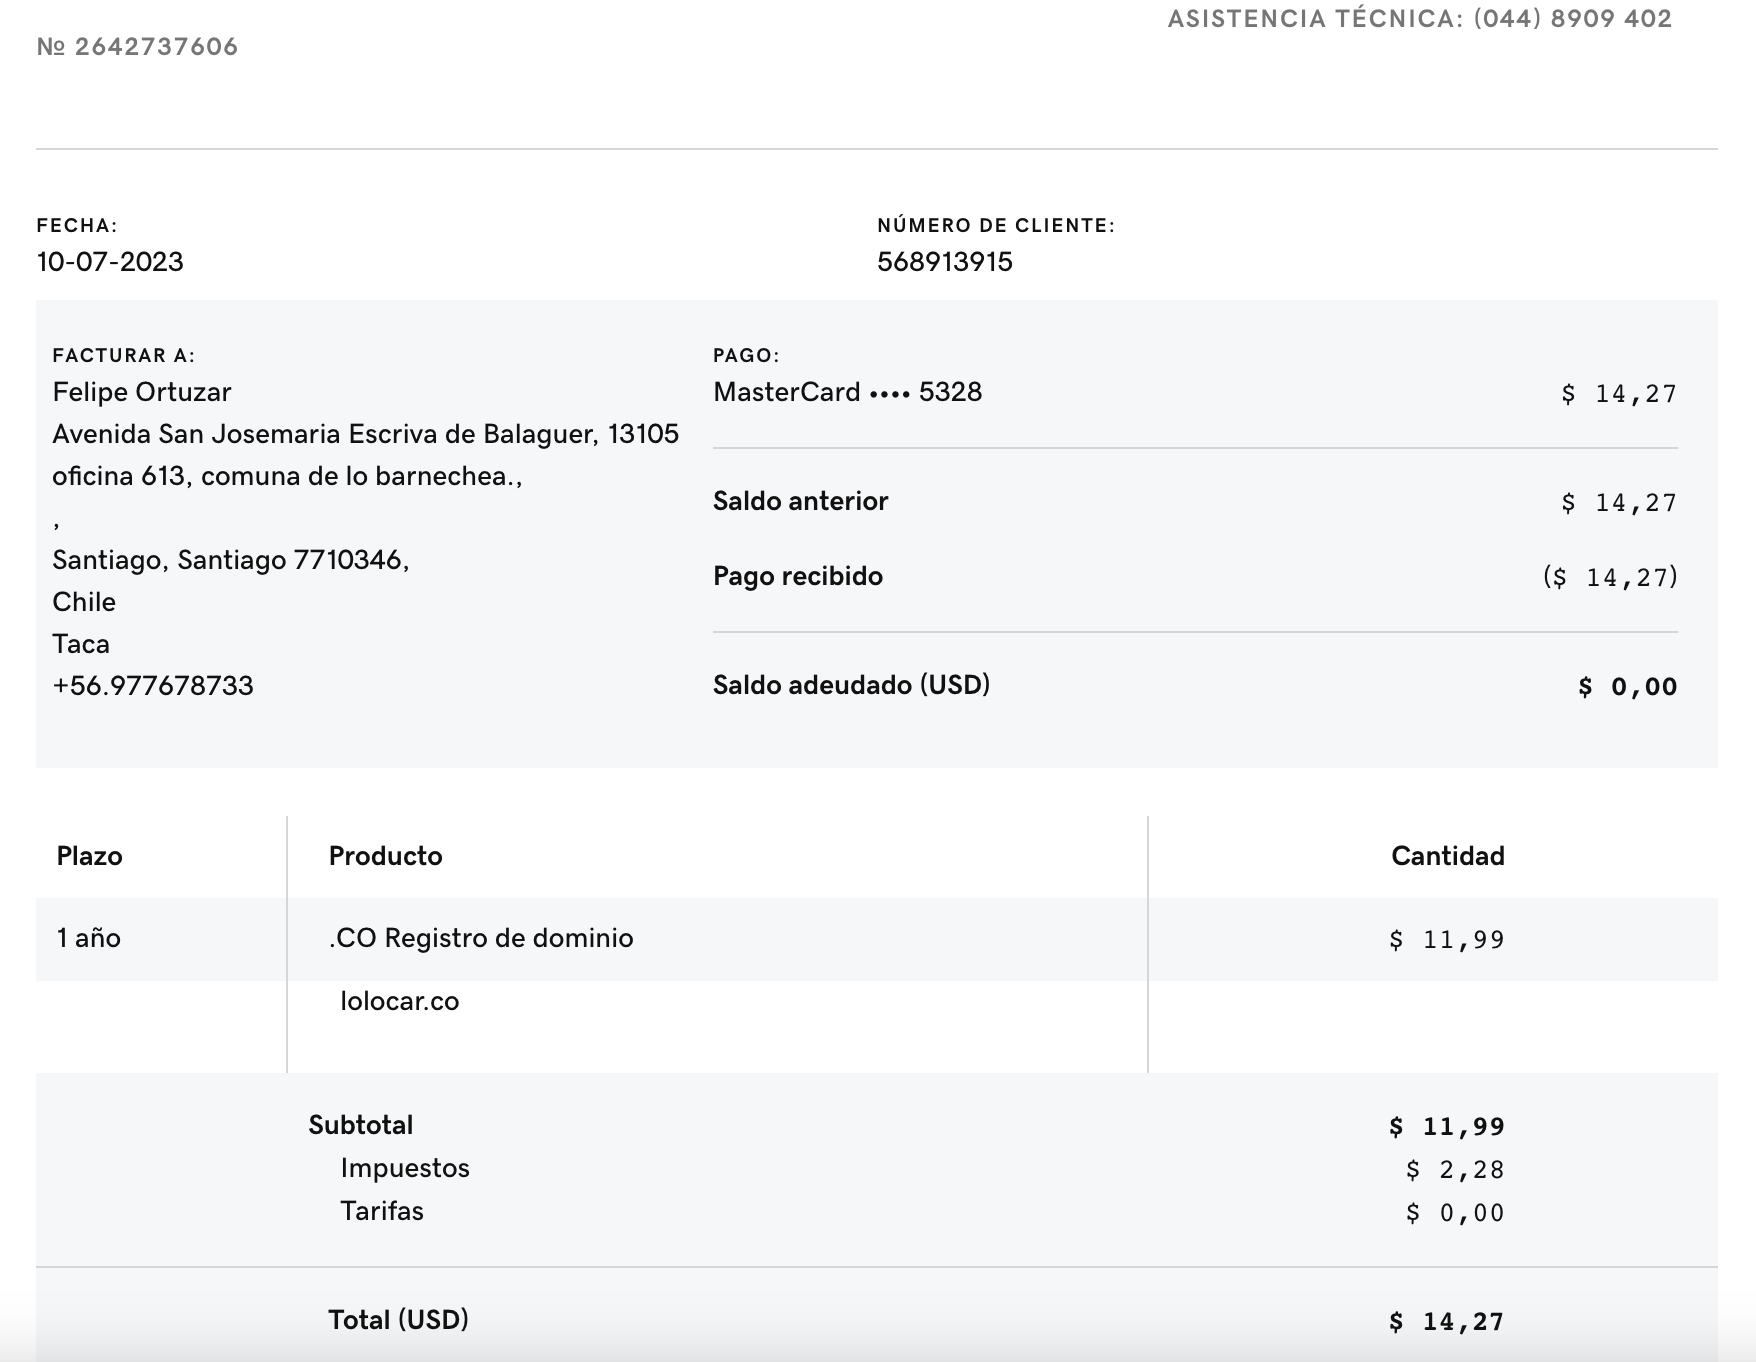Click the Plazo column header
This screenshot has width=1756, height=1362.
(x=90, y=856)
